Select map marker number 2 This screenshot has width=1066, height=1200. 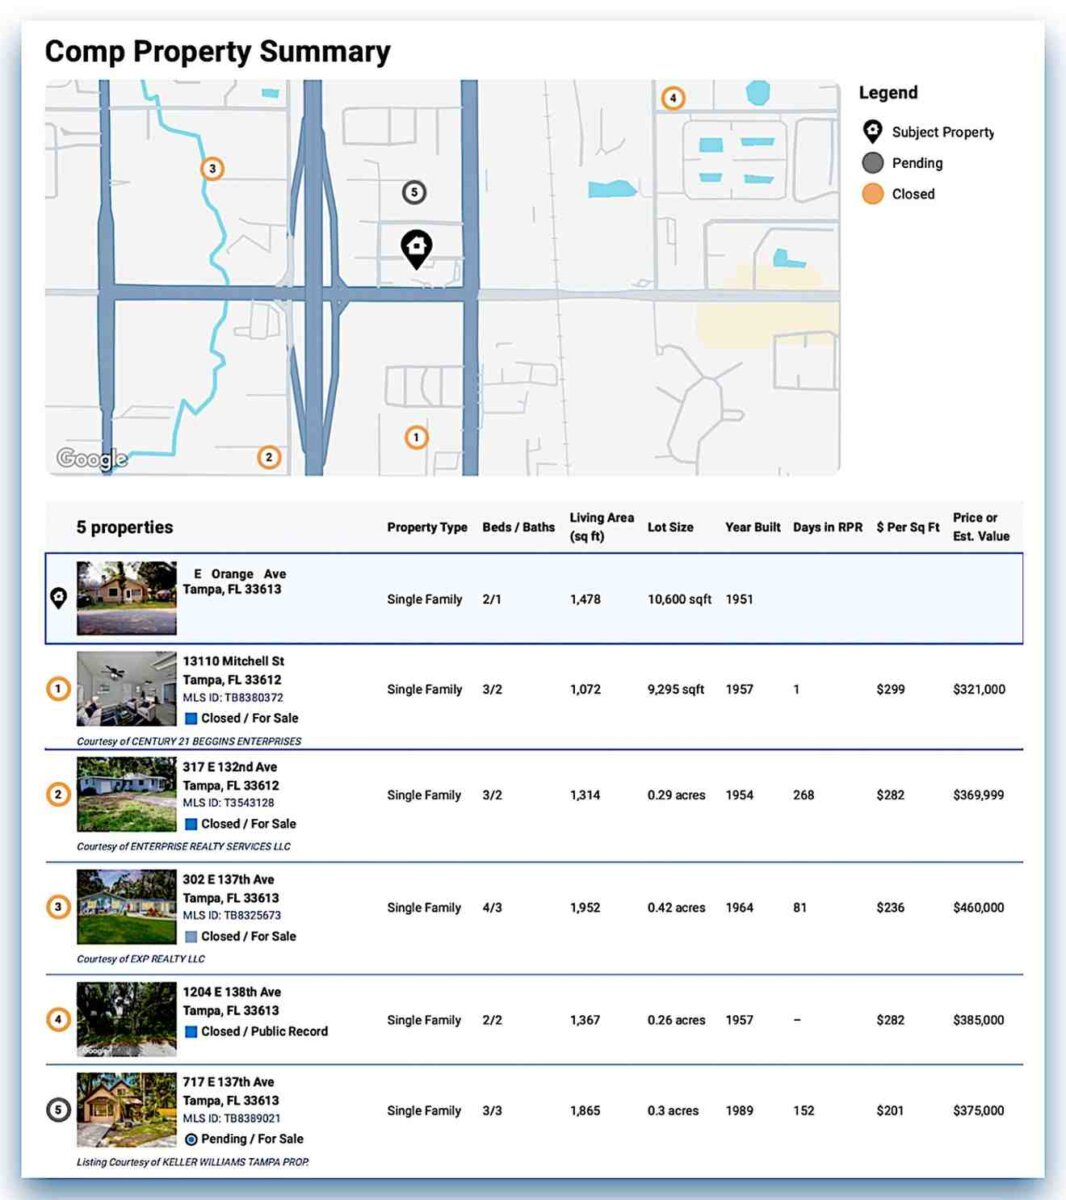pyautogui.click(x=268, y=457)
